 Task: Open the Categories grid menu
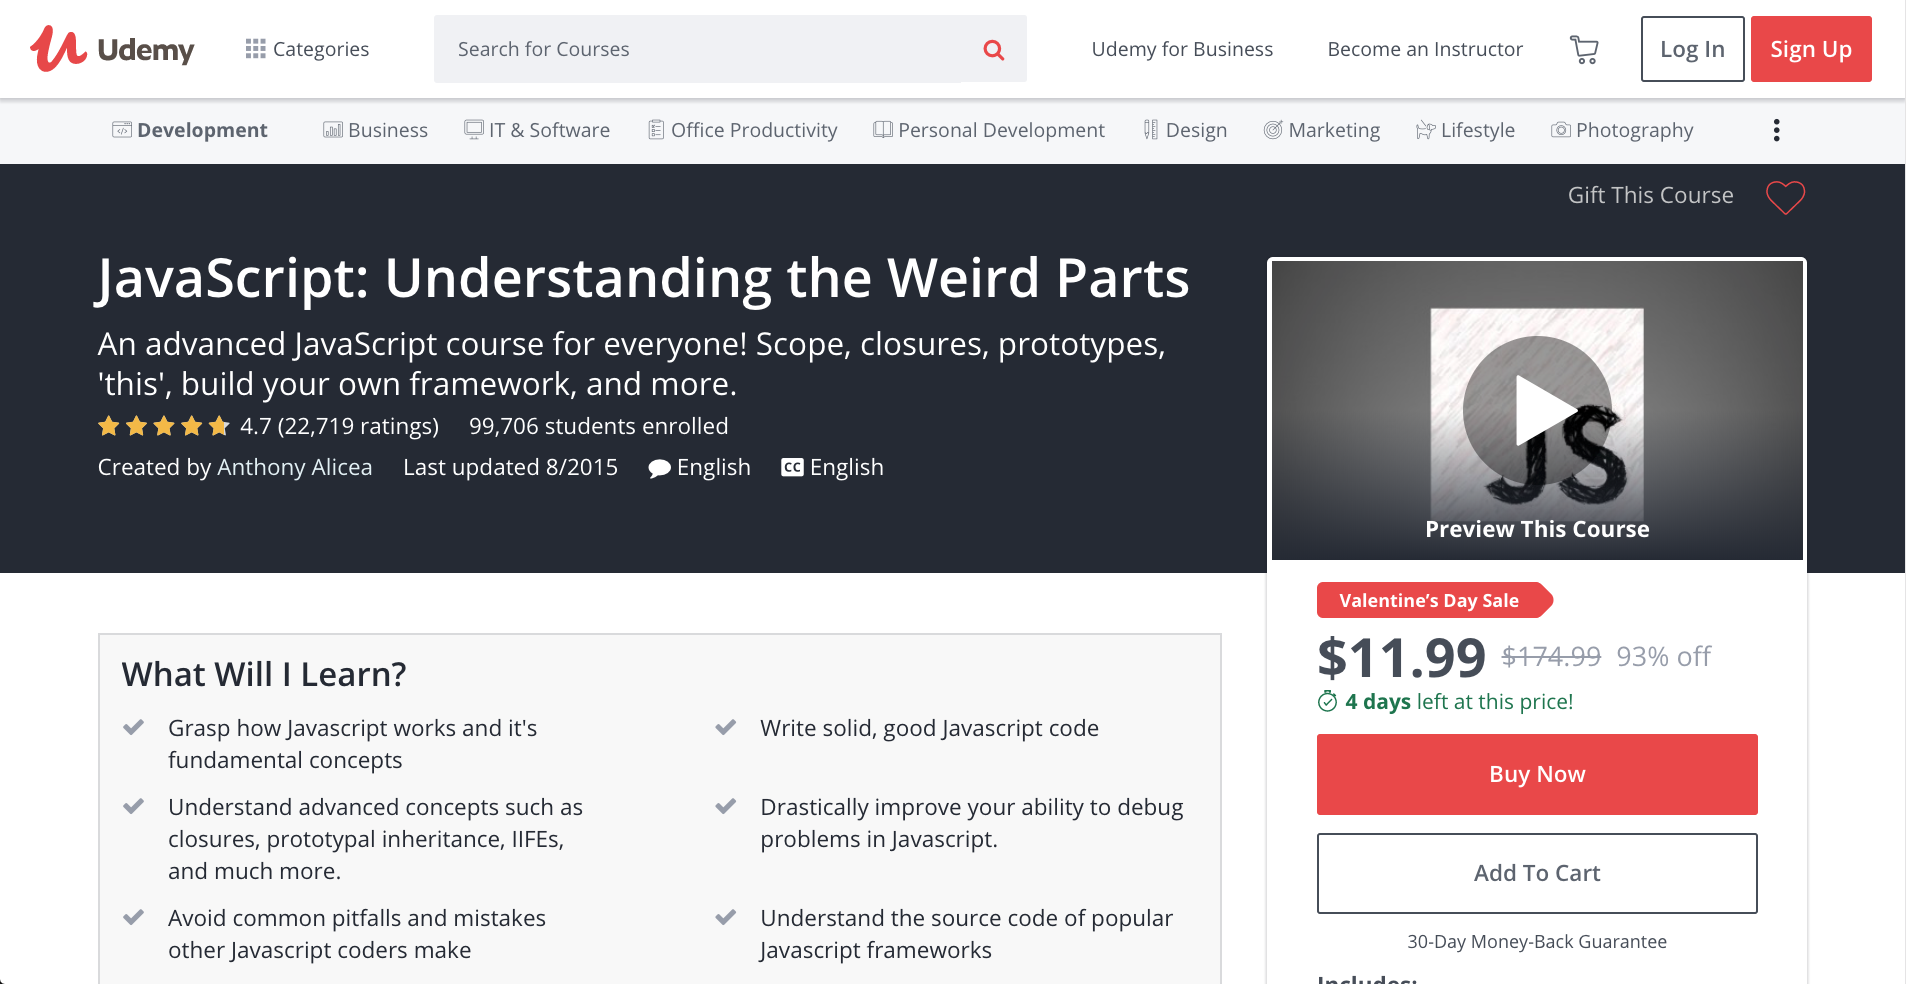pyautogui.click(x=307, y=49)
